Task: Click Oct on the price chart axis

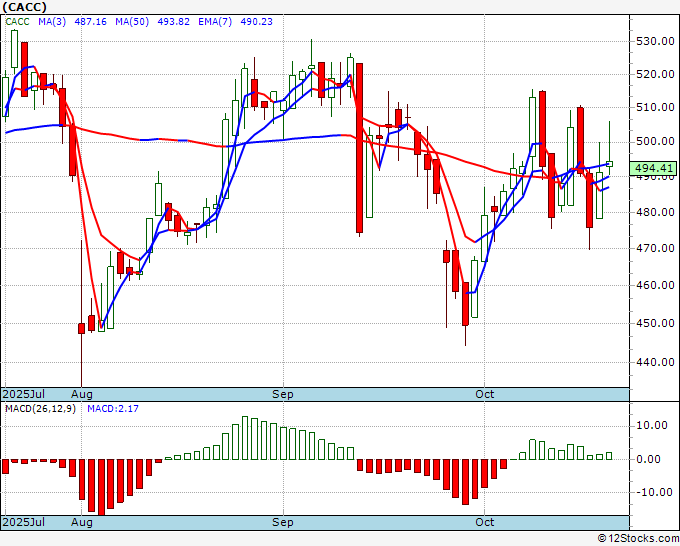Action: pos(484,394)
